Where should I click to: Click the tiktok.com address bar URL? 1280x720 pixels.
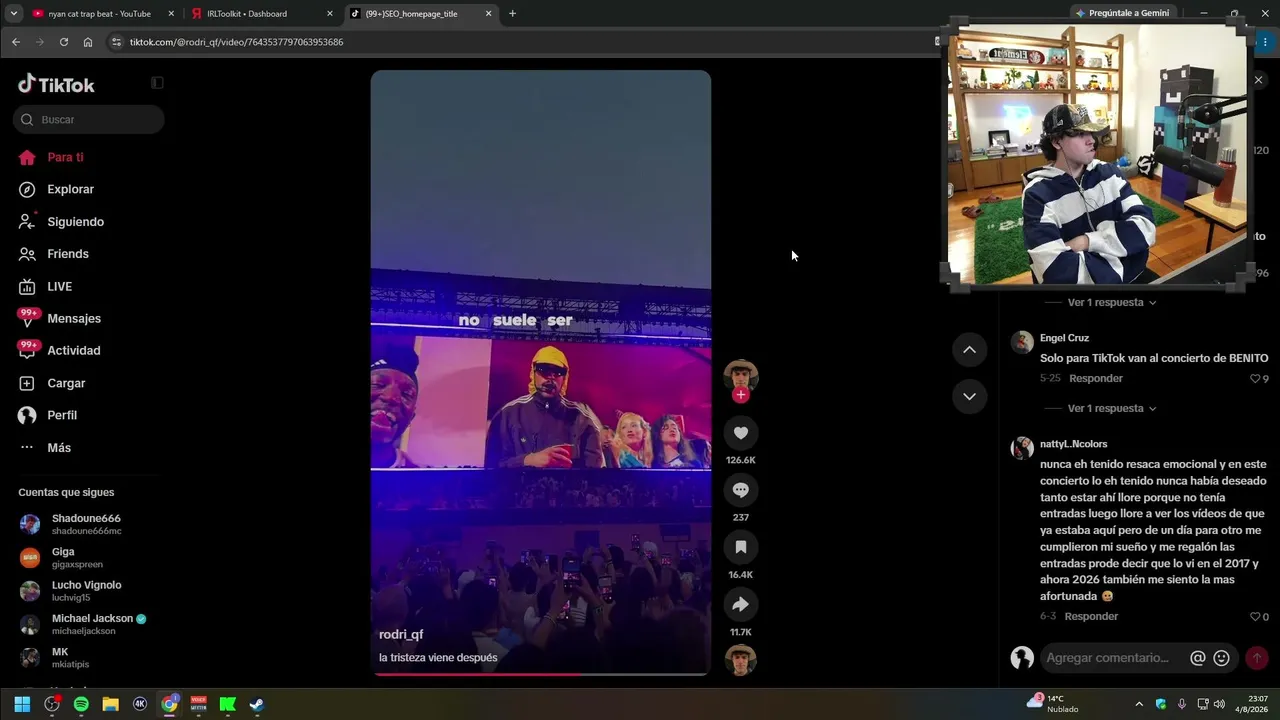point(236,42)
